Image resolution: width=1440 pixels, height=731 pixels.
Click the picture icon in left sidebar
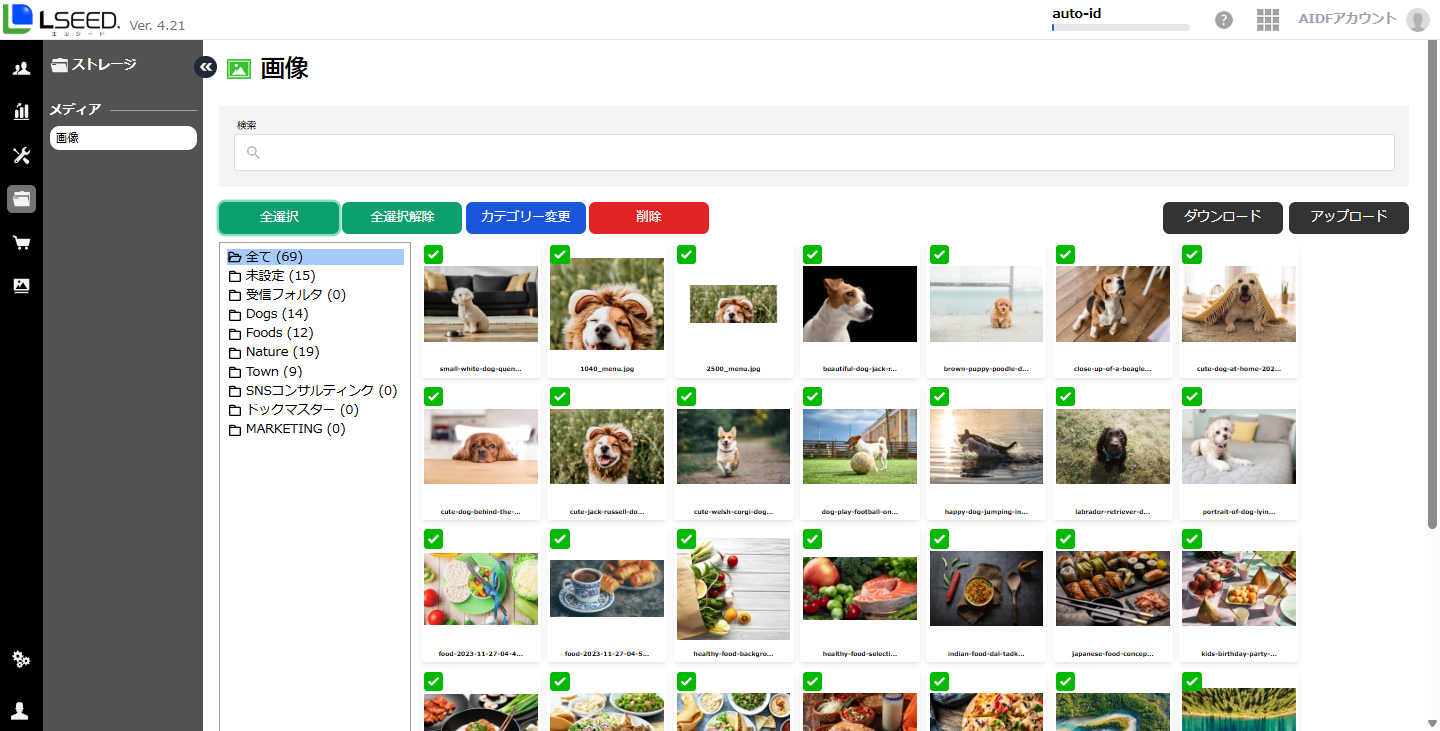21,286
